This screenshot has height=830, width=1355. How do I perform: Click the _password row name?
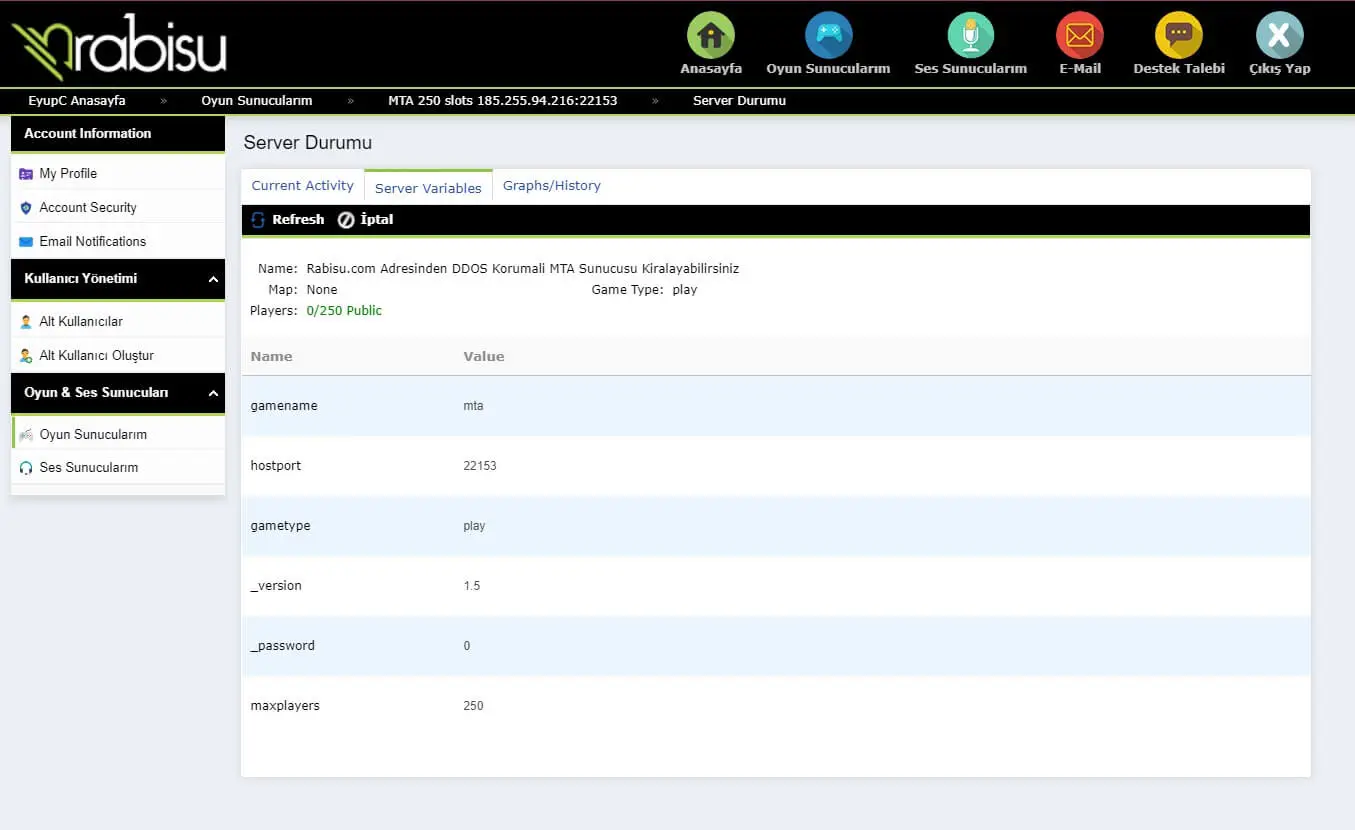point(282,646)
